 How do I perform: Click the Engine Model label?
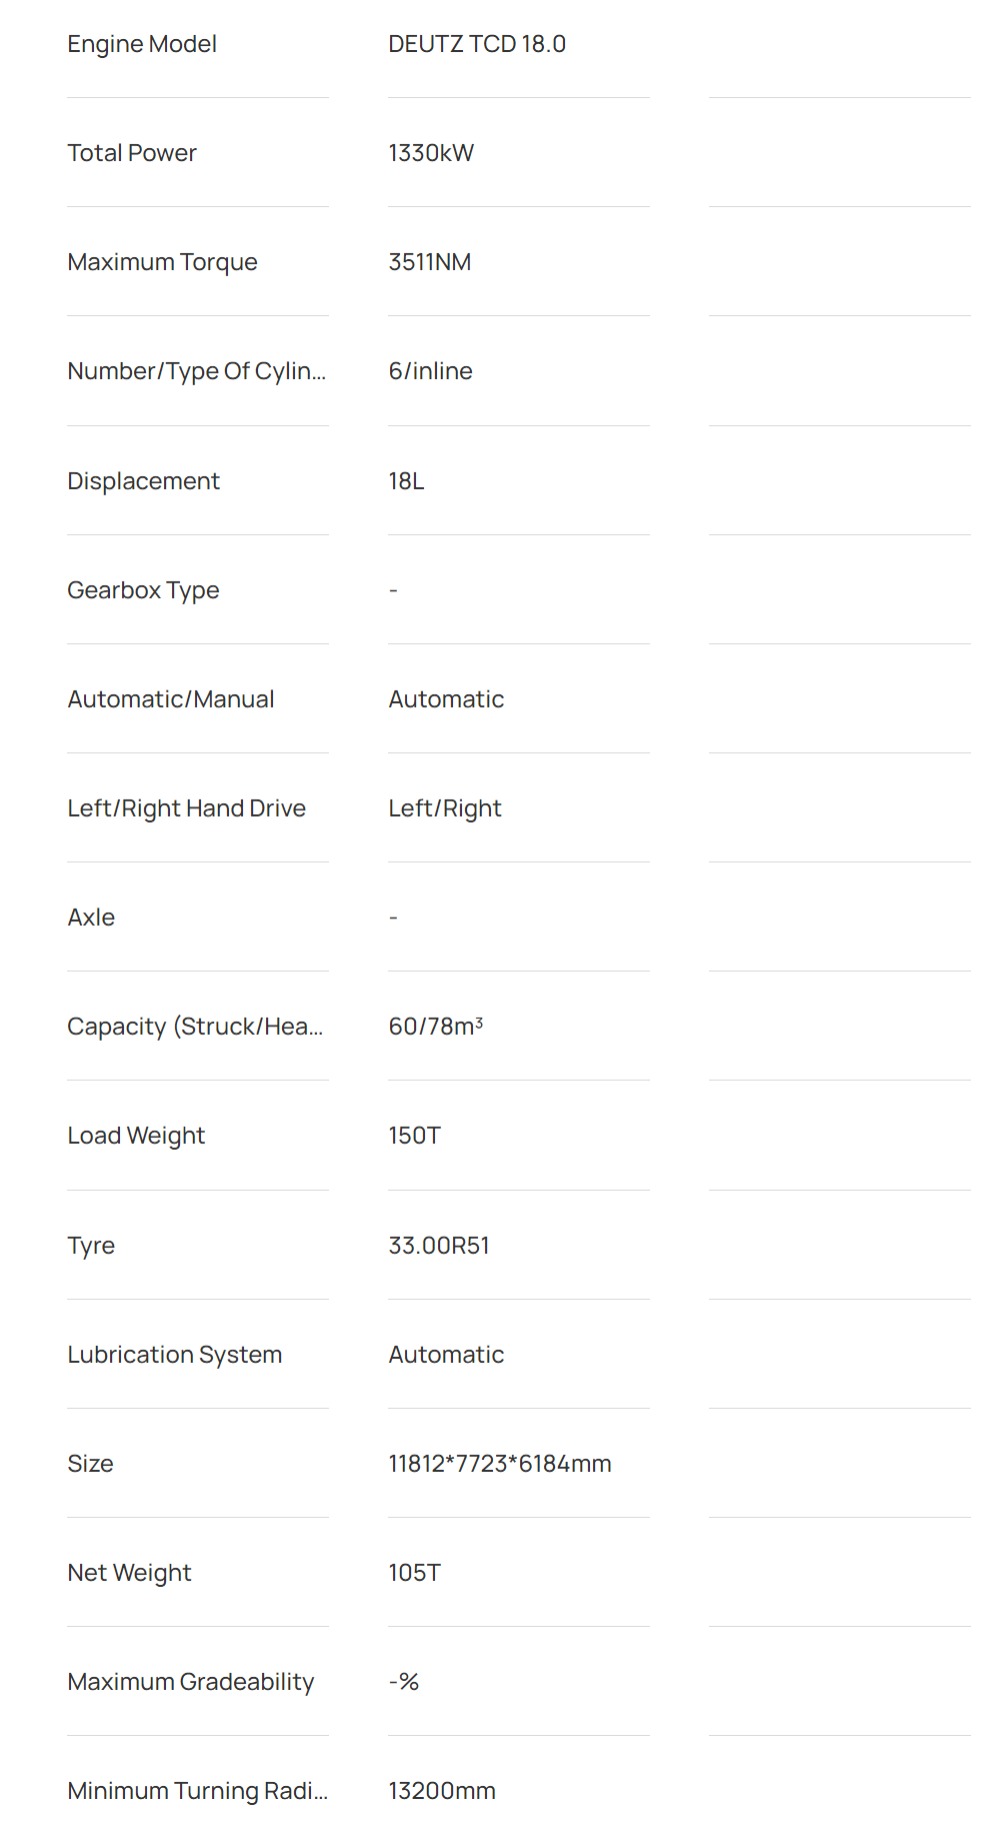tap(142, 44)
